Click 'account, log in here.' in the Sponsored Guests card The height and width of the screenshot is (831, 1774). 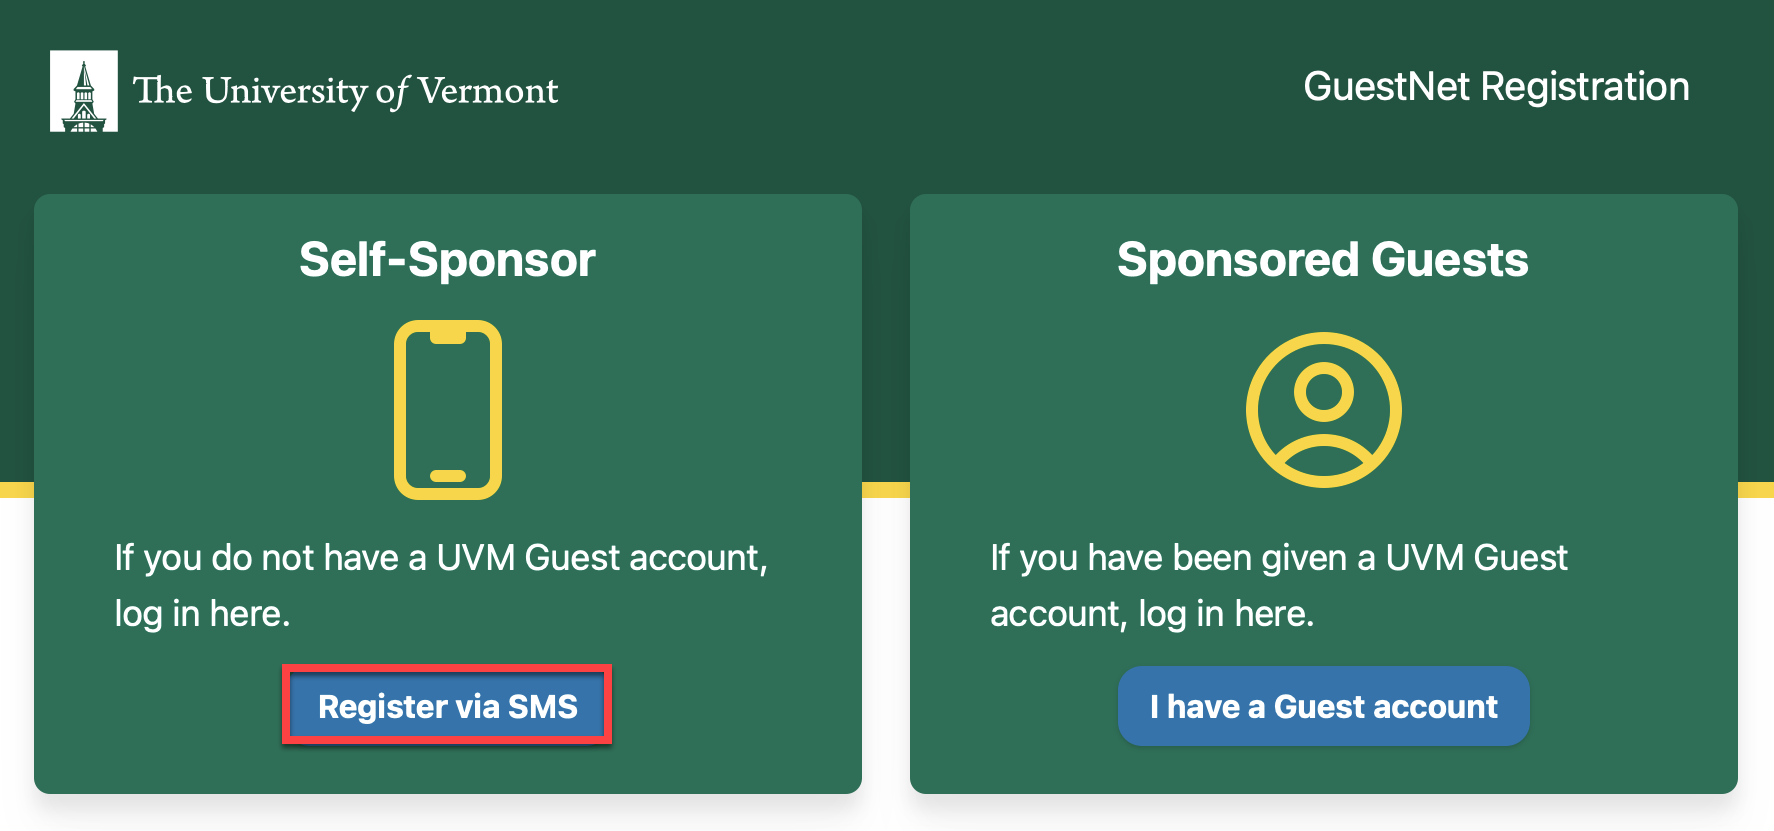1152,613
